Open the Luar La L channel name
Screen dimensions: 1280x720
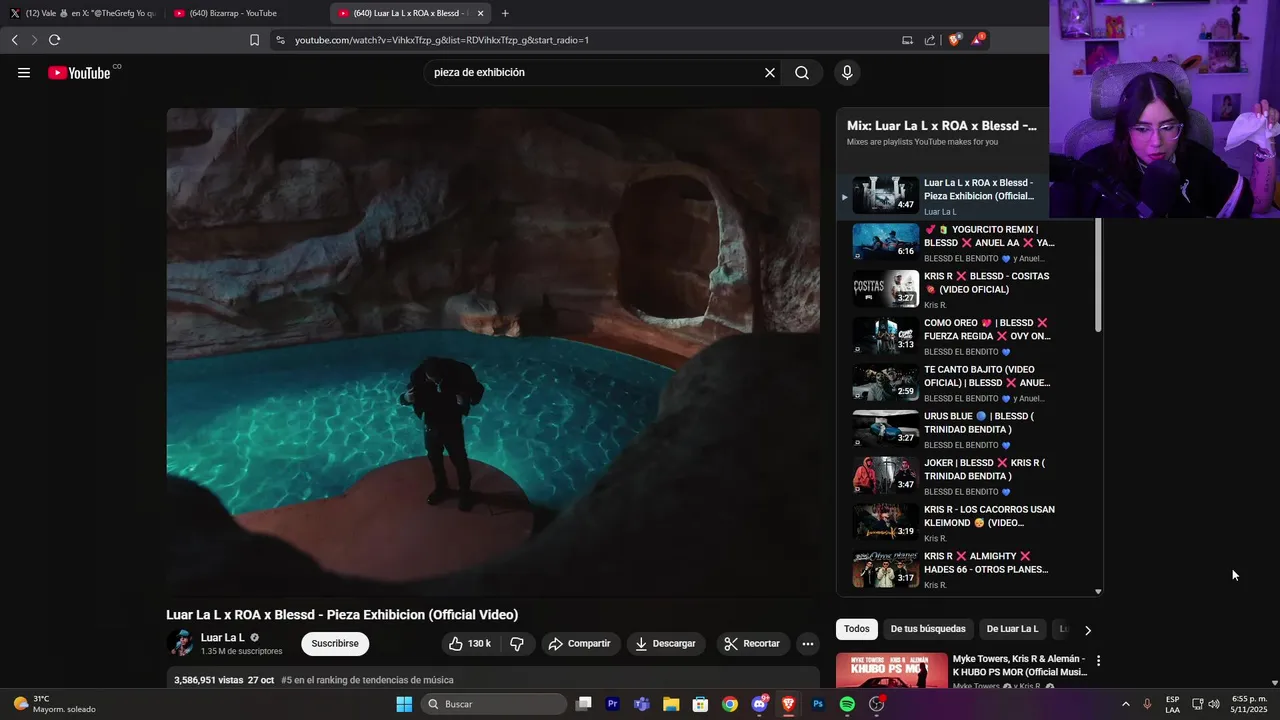click(223, 637)
